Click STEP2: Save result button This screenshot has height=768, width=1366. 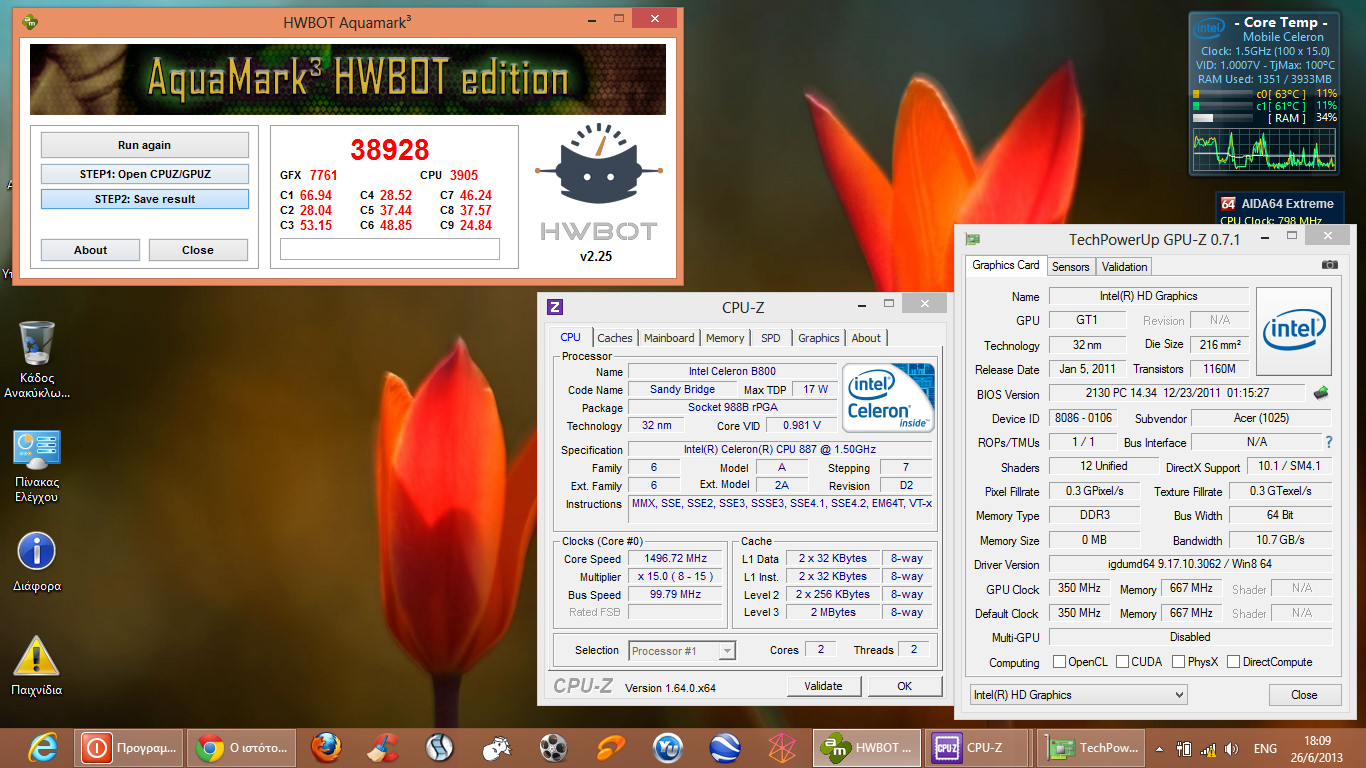144,199
